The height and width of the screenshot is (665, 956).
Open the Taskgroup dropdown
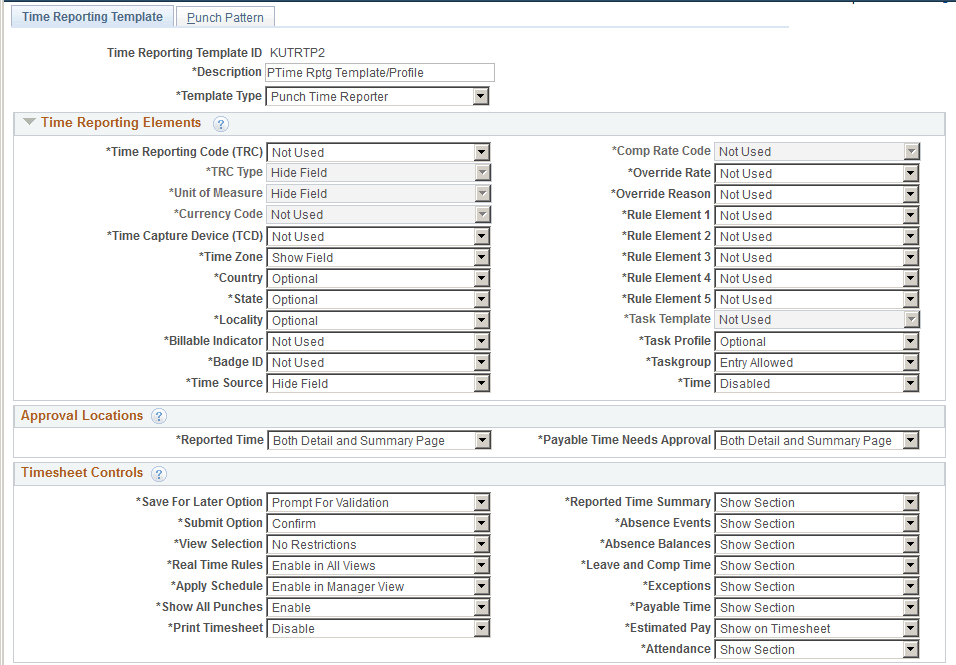click(x=911, y=362)
